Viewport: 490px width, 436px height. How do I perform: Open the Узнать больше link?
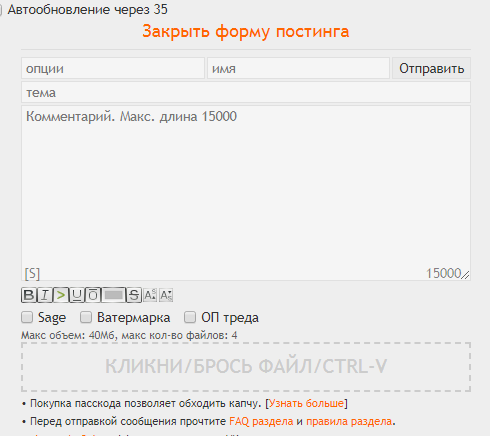[x=306, y=403]
